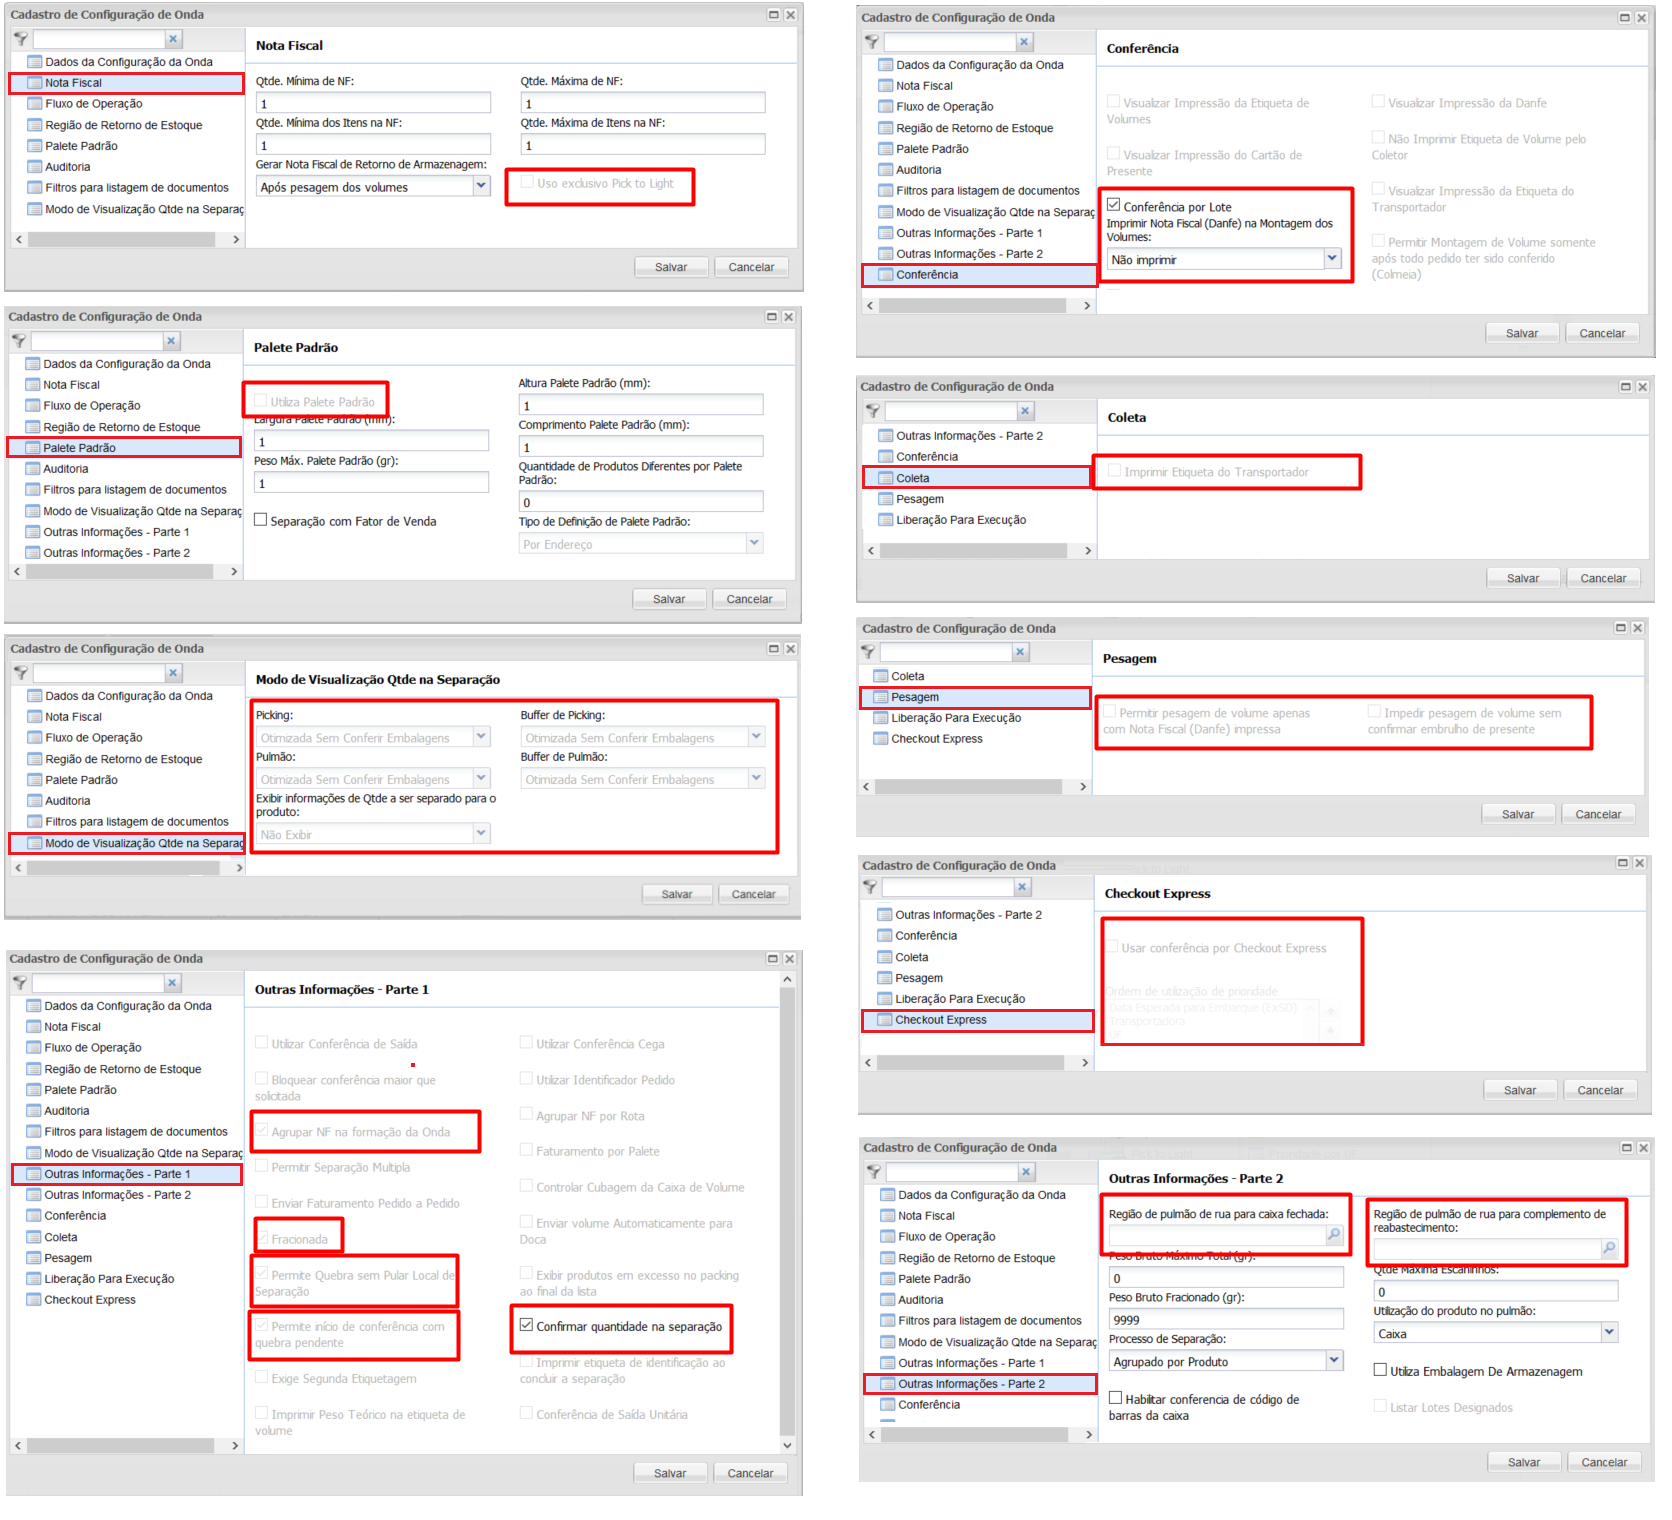Enable 'Habilitar conferencia de código de barras da caixa'
Viewport: 1672px width, 1520px height.
click(1116, 1398)
